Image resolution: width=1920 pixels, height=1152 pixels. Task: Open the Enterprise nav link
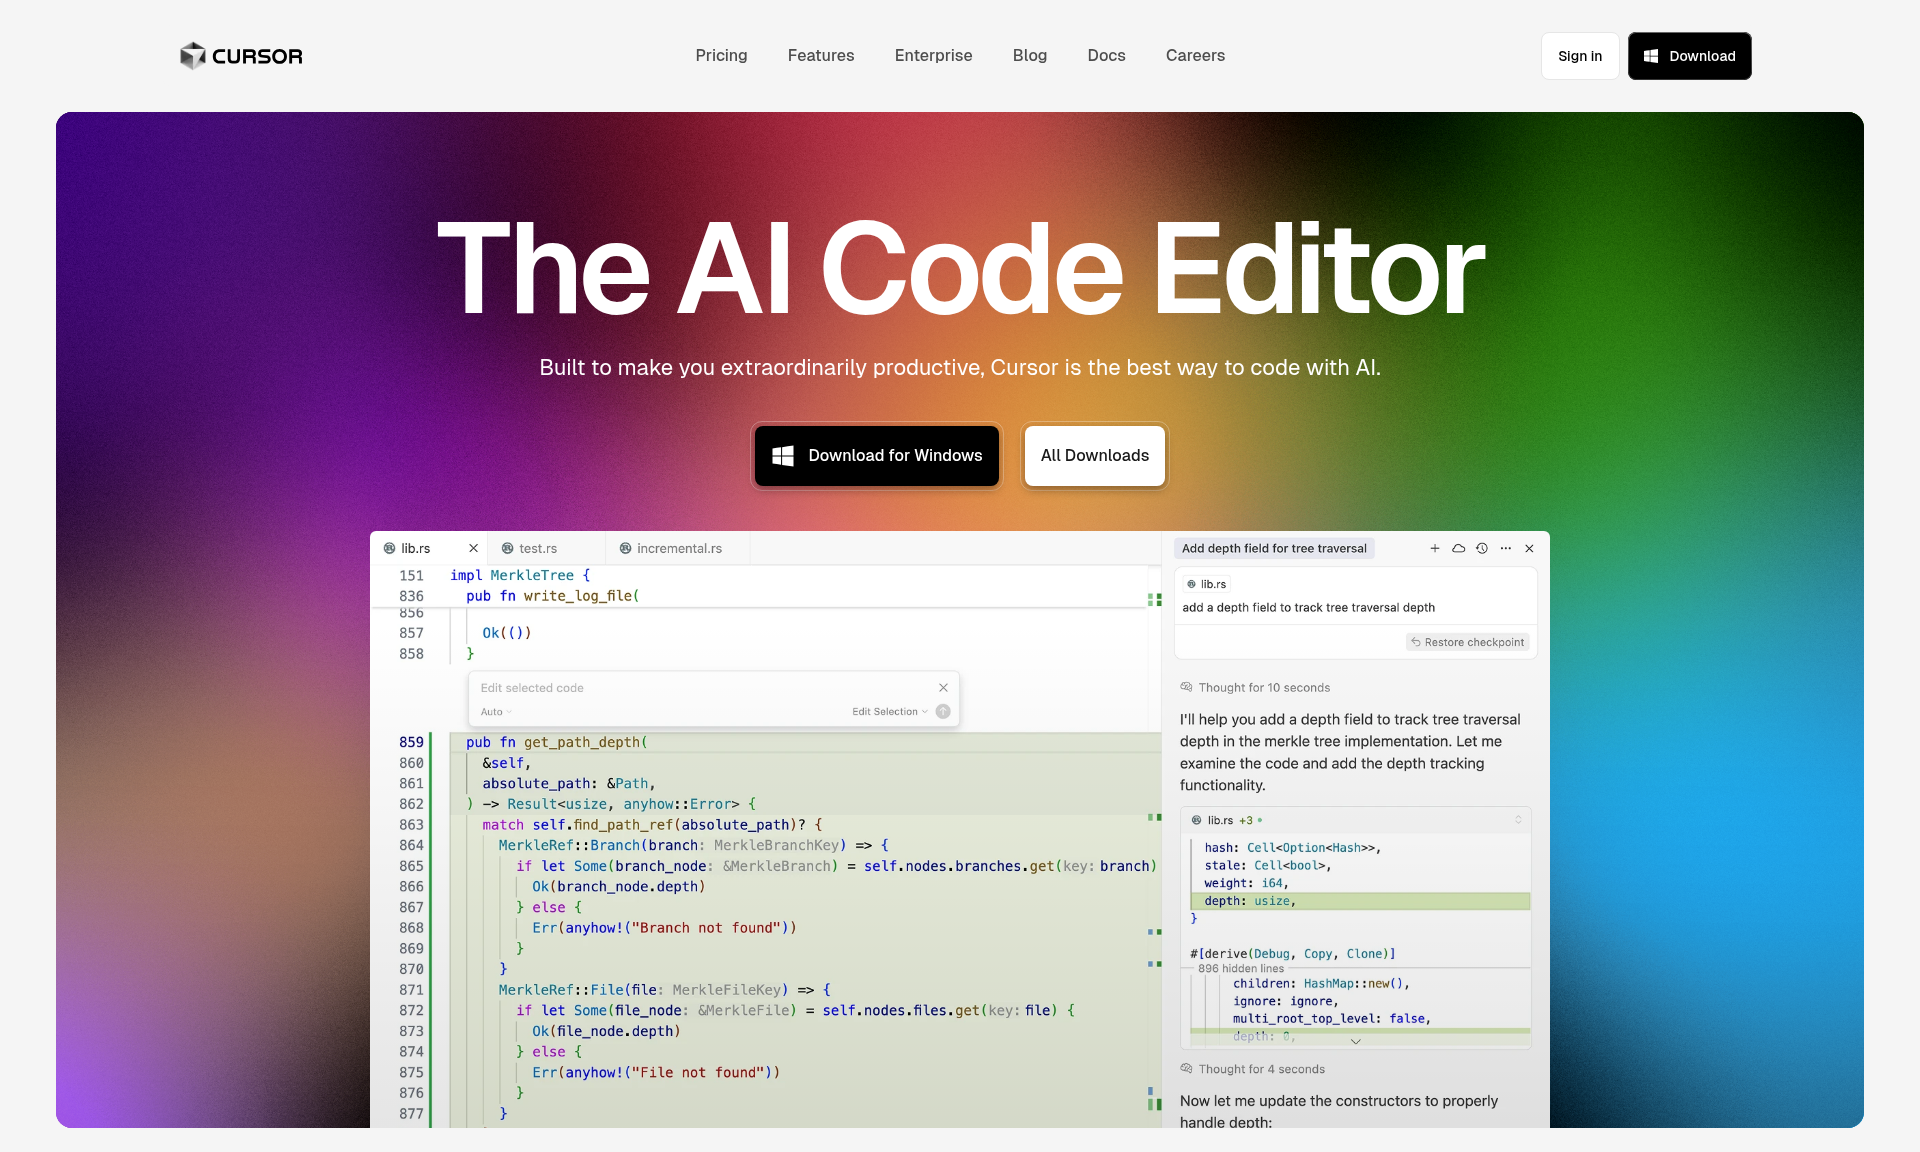point(933,56)
